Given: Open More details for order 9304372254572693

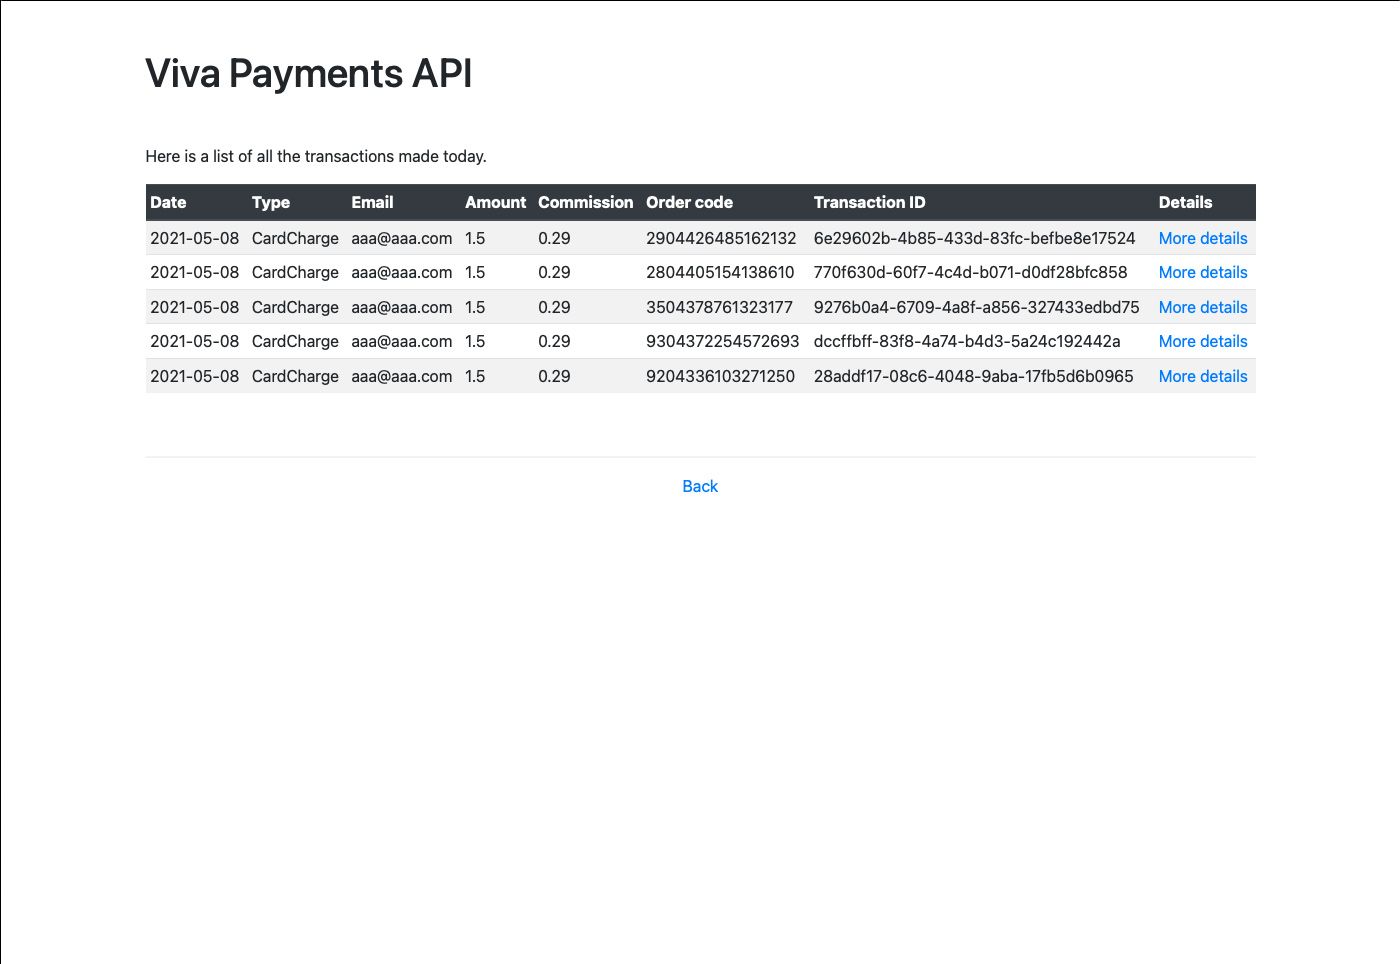Looking at the screenshot, I should [x=1203, y=341].
